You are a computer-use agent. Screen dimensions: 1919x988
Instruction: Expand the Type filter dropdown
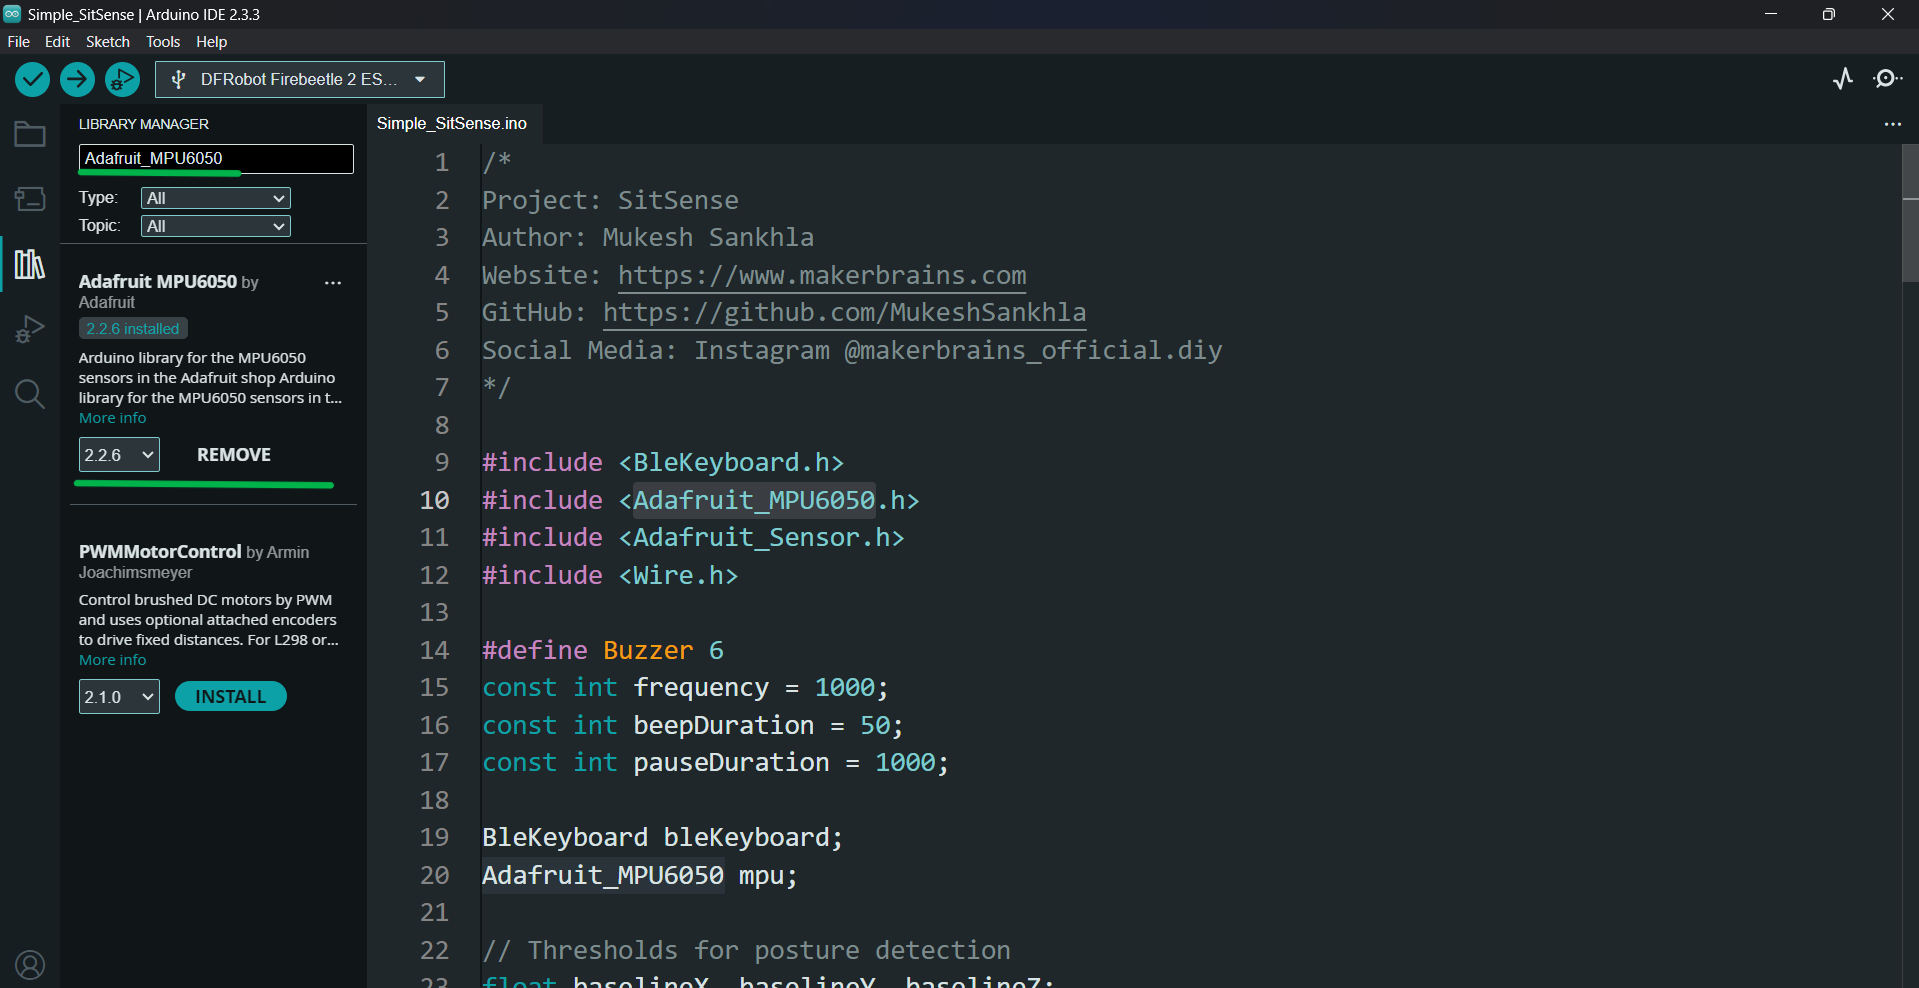216,198
